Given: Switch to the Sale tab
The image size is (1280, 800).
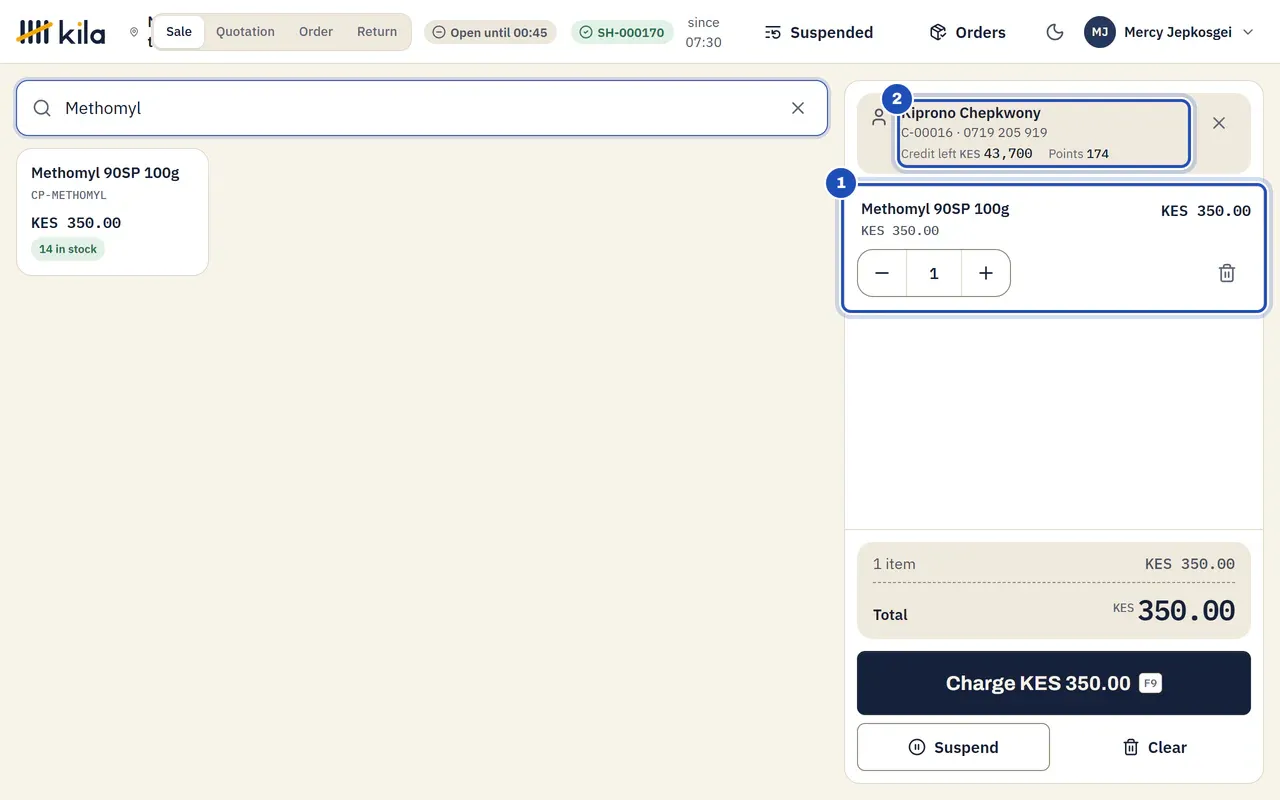Looking at the screenshot, I should (x=179, y=32).
